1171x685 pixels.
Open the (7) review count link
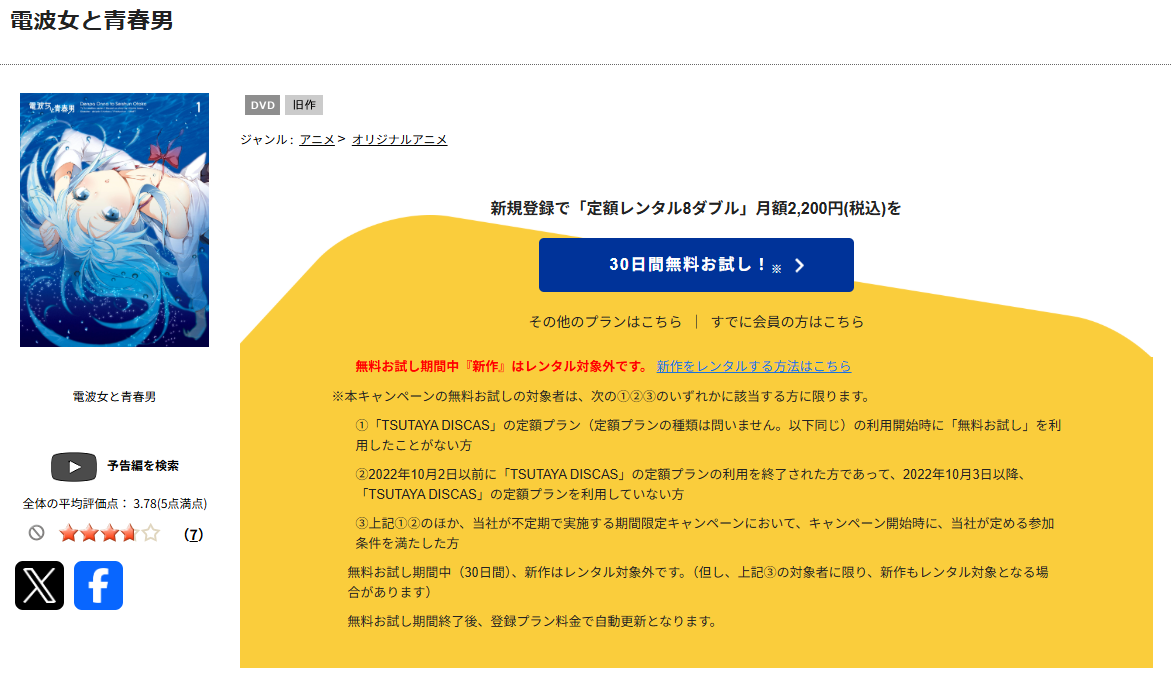193,534
